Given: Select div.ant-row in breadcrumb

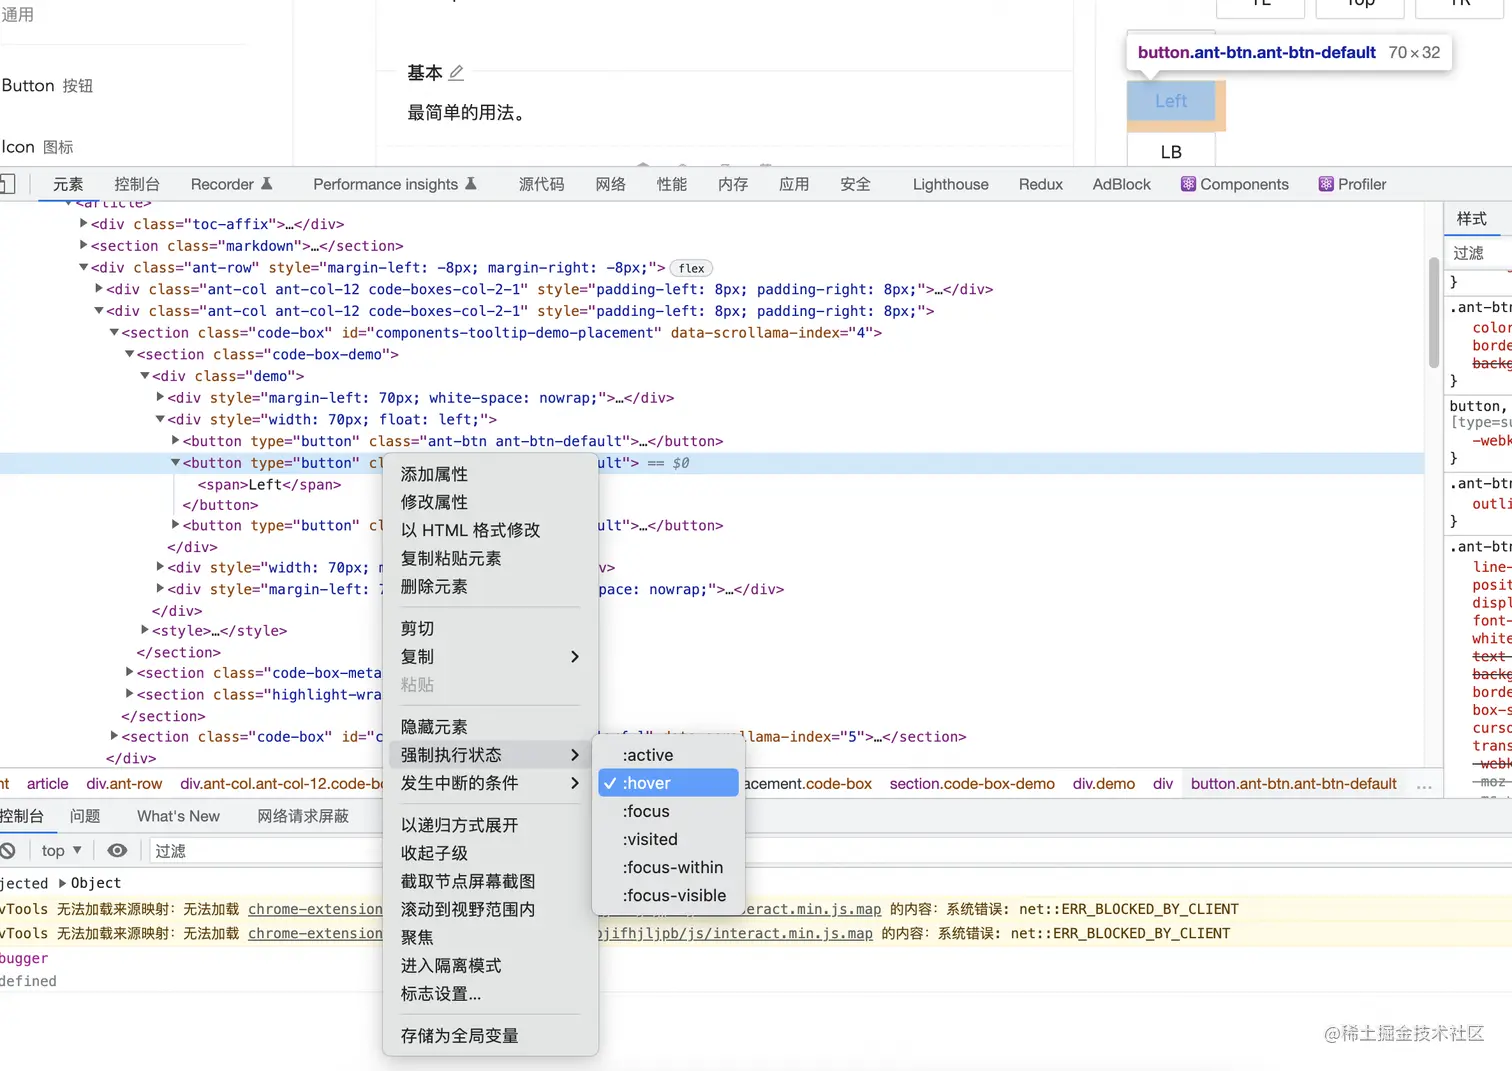Looking at the screenshot, I should point(124,784).
